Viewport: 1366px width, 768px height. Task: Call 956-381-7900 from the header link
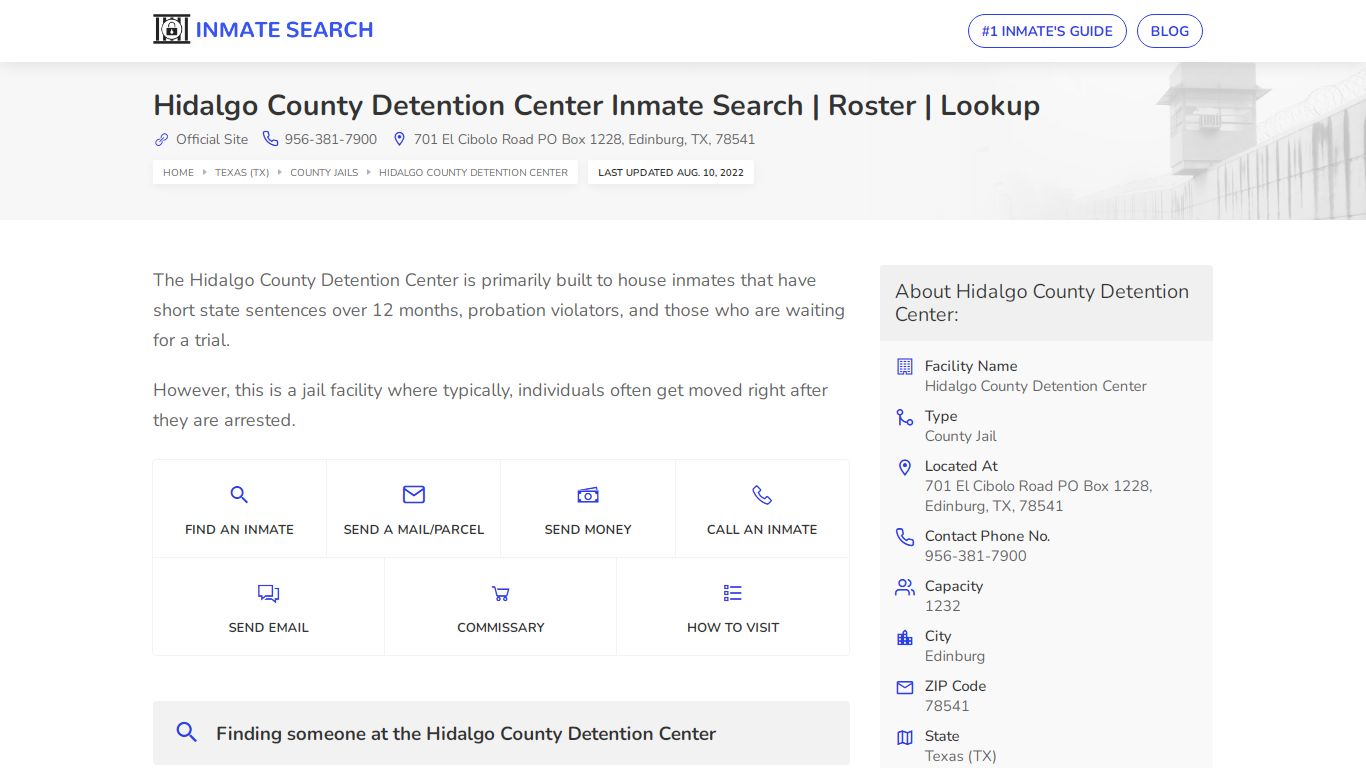(x=331, y=139)
